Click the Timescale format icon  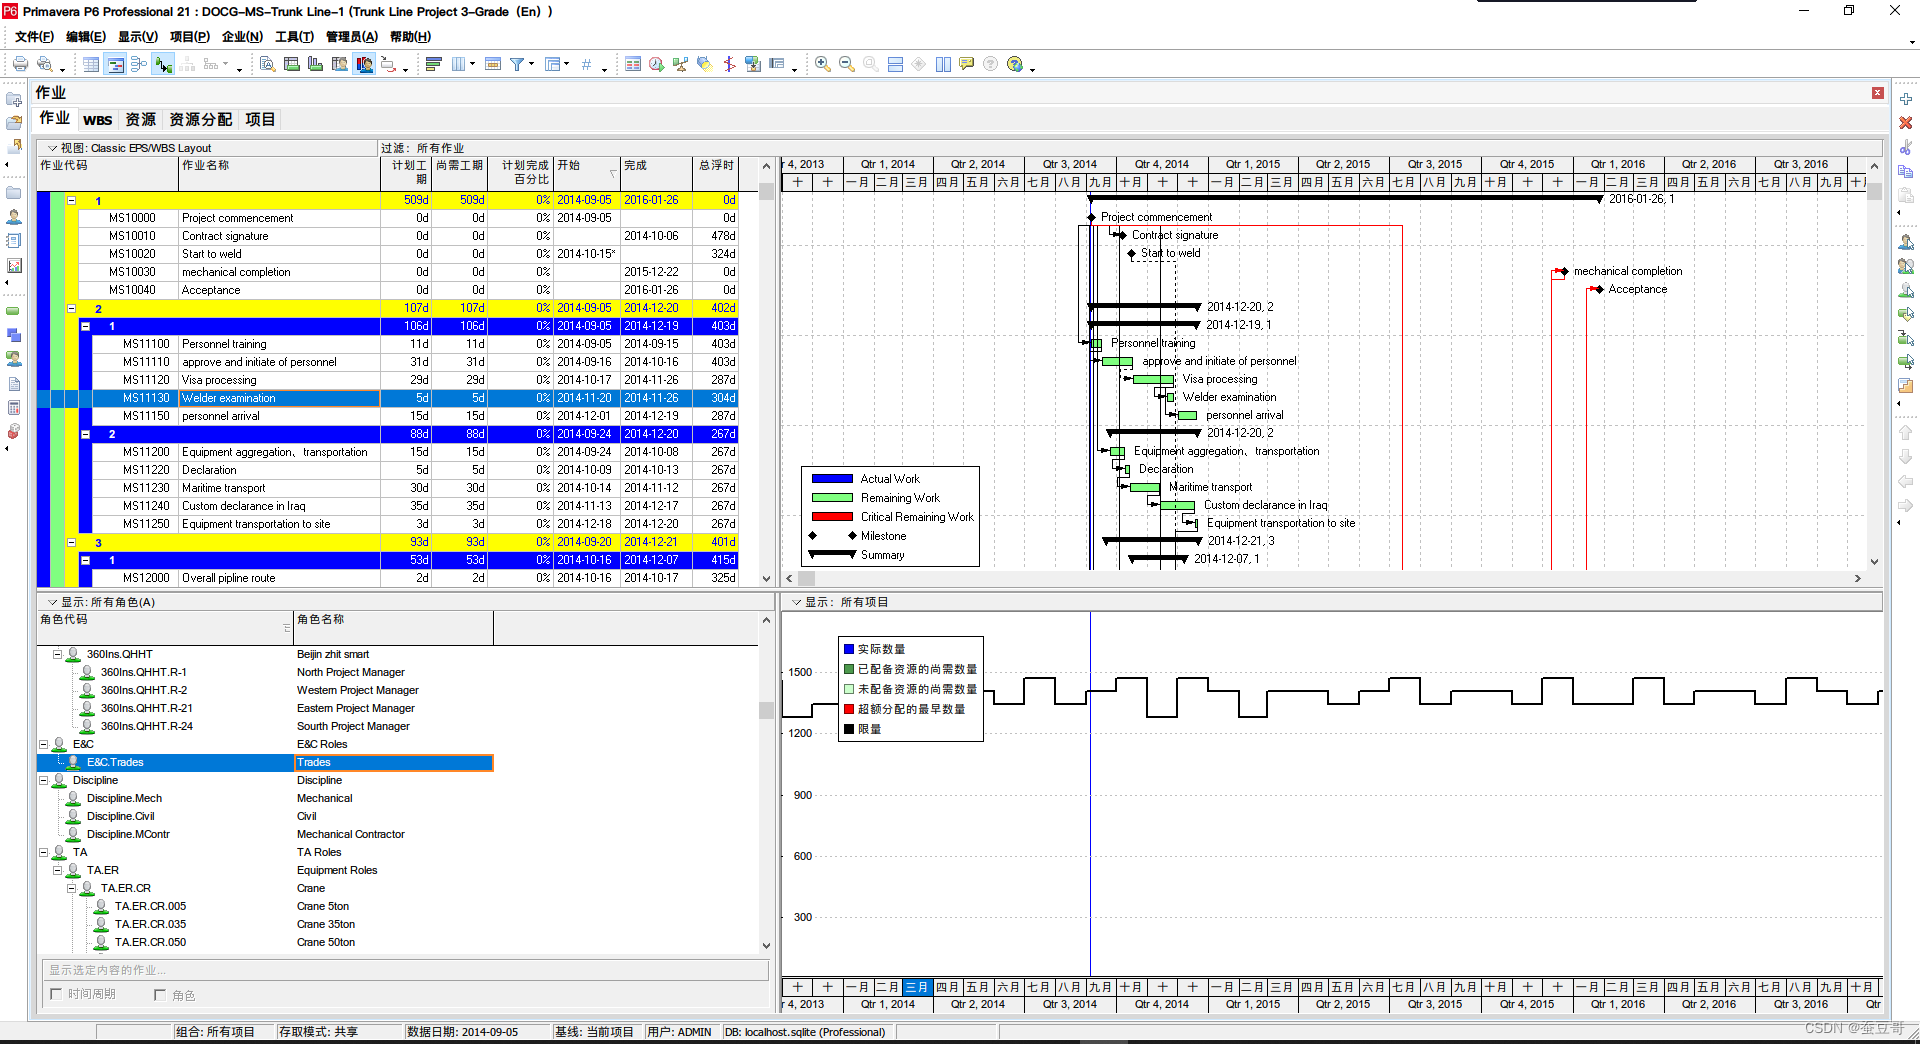[493, 64]
